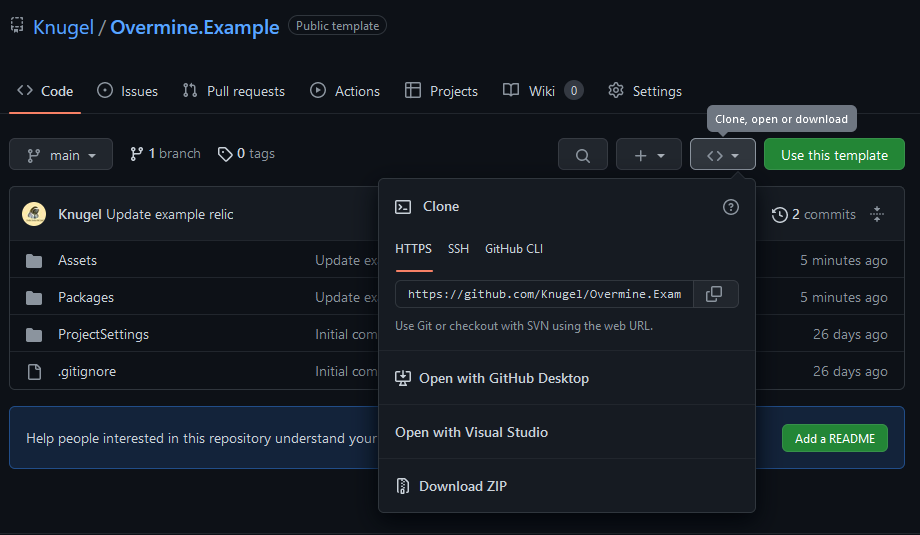View the 0 tags link

246,154
